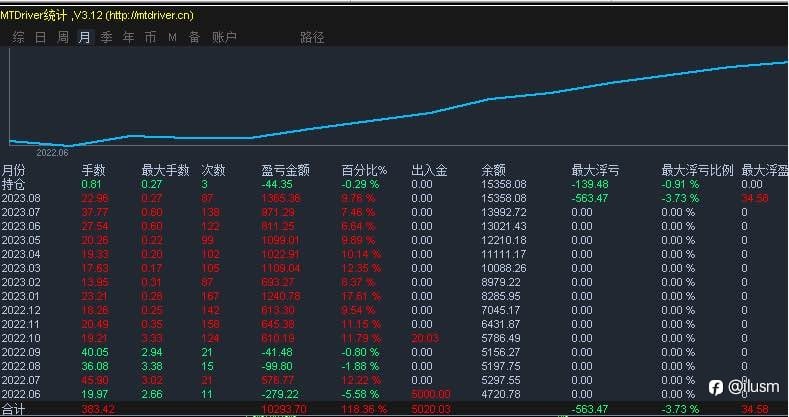Click the 手数 column header
Viewport: 789px width, 417px height.
click(x=93, y=170)
